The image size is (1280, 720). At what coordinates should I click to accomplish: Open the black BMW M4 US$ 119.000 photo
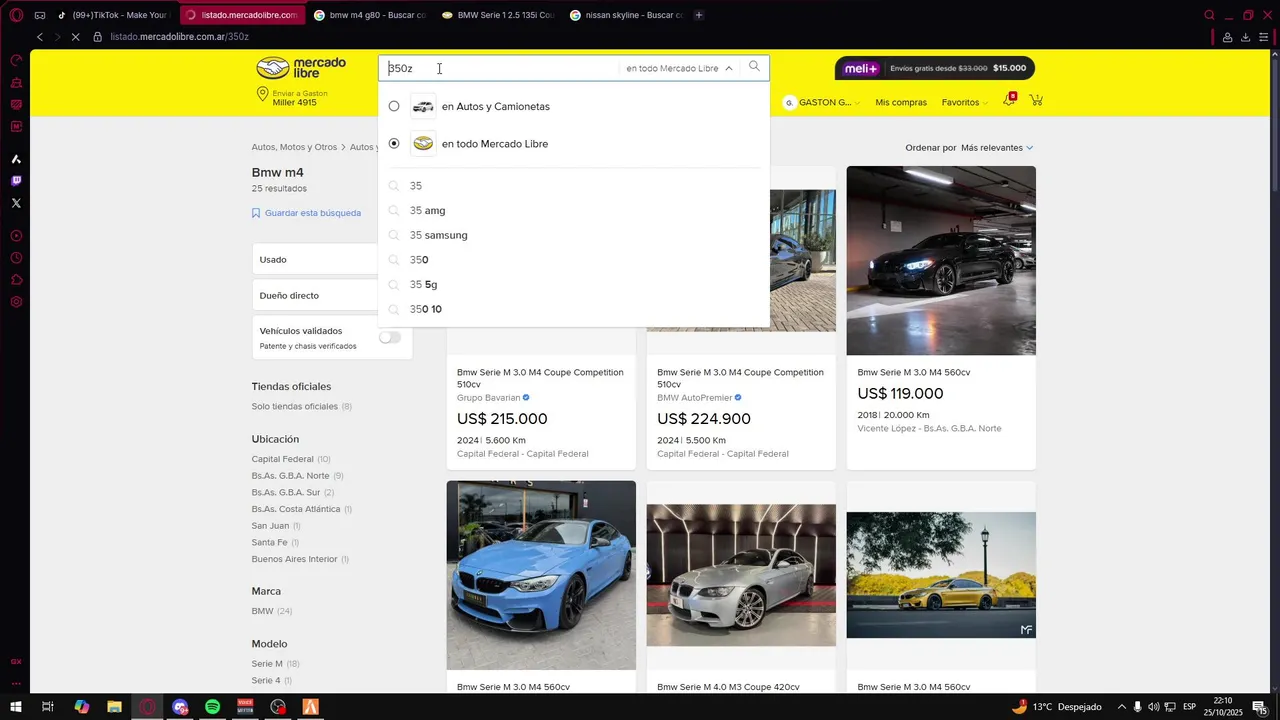941,260
